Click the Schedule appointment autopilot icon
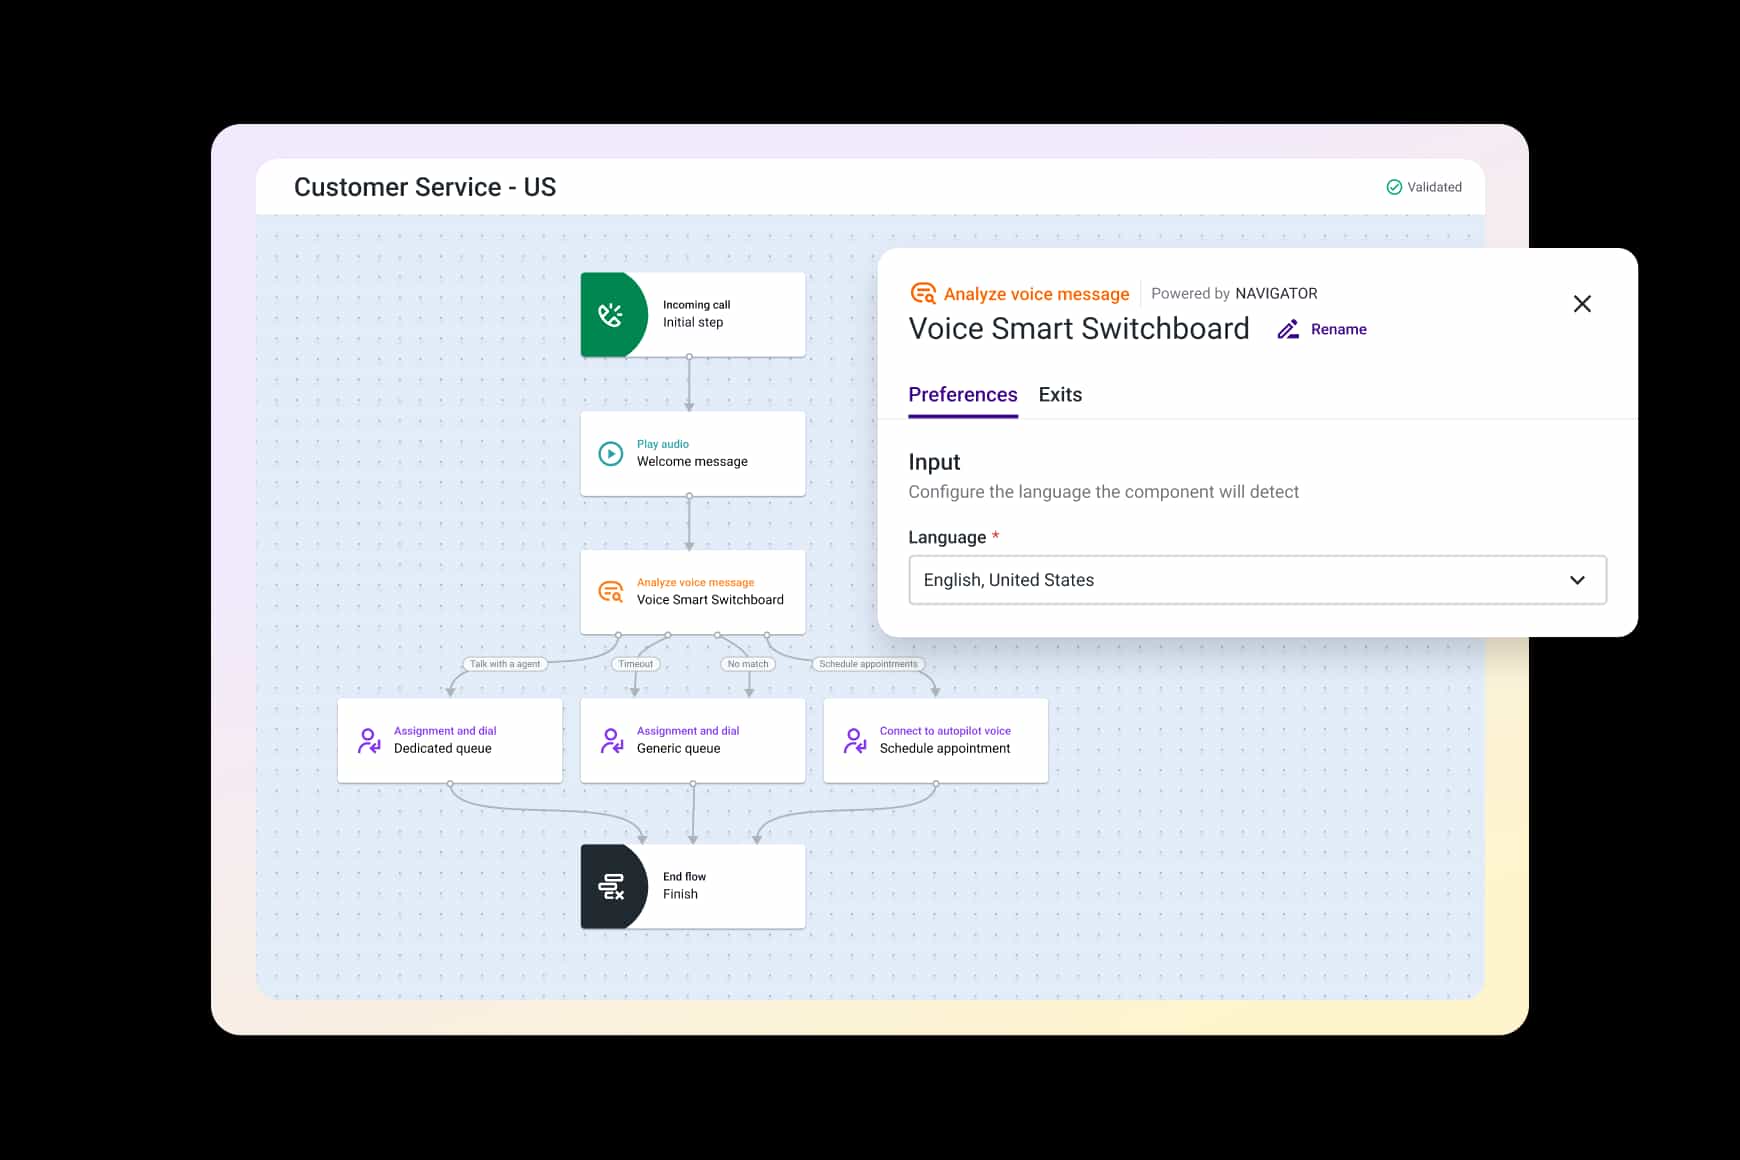 click(x=855, y=741)
